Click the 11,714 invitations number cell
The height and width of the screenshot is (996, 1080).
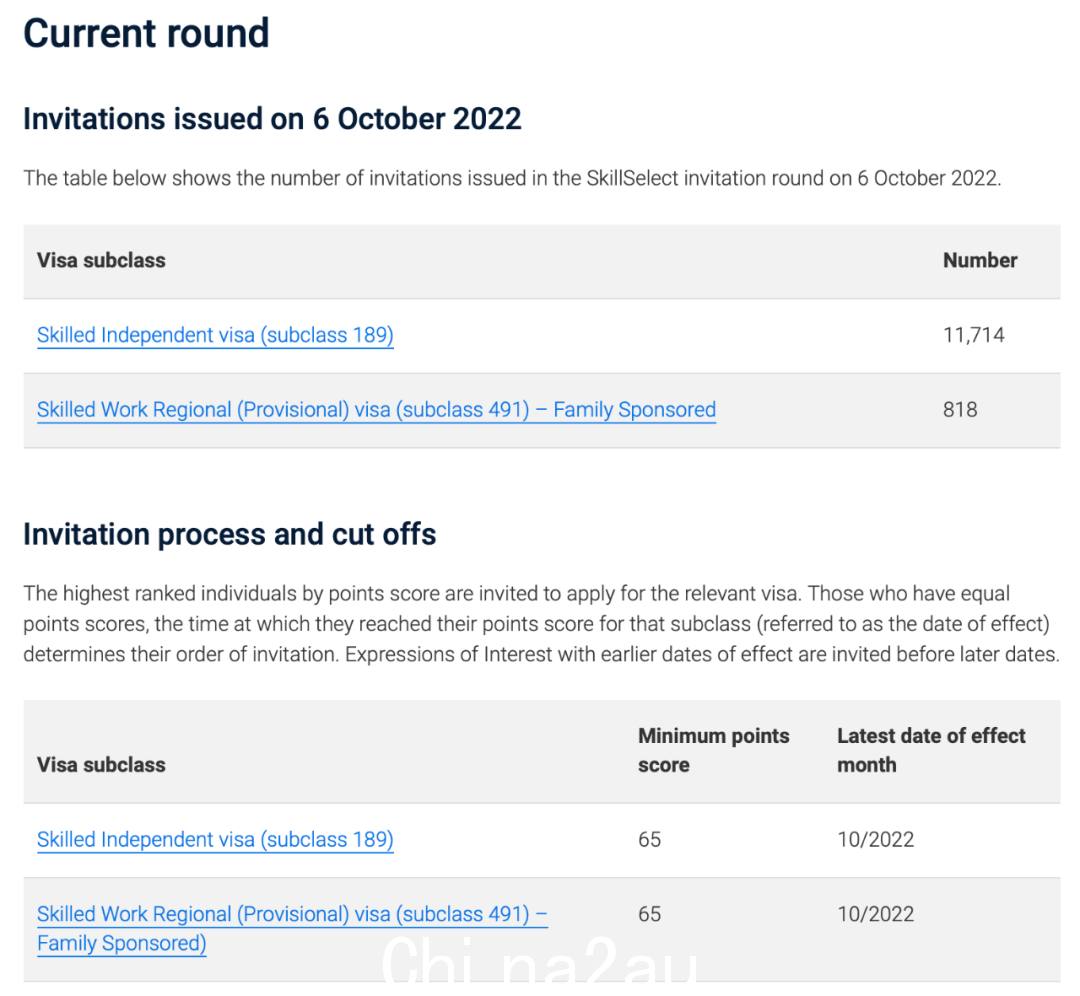point(973,335)
